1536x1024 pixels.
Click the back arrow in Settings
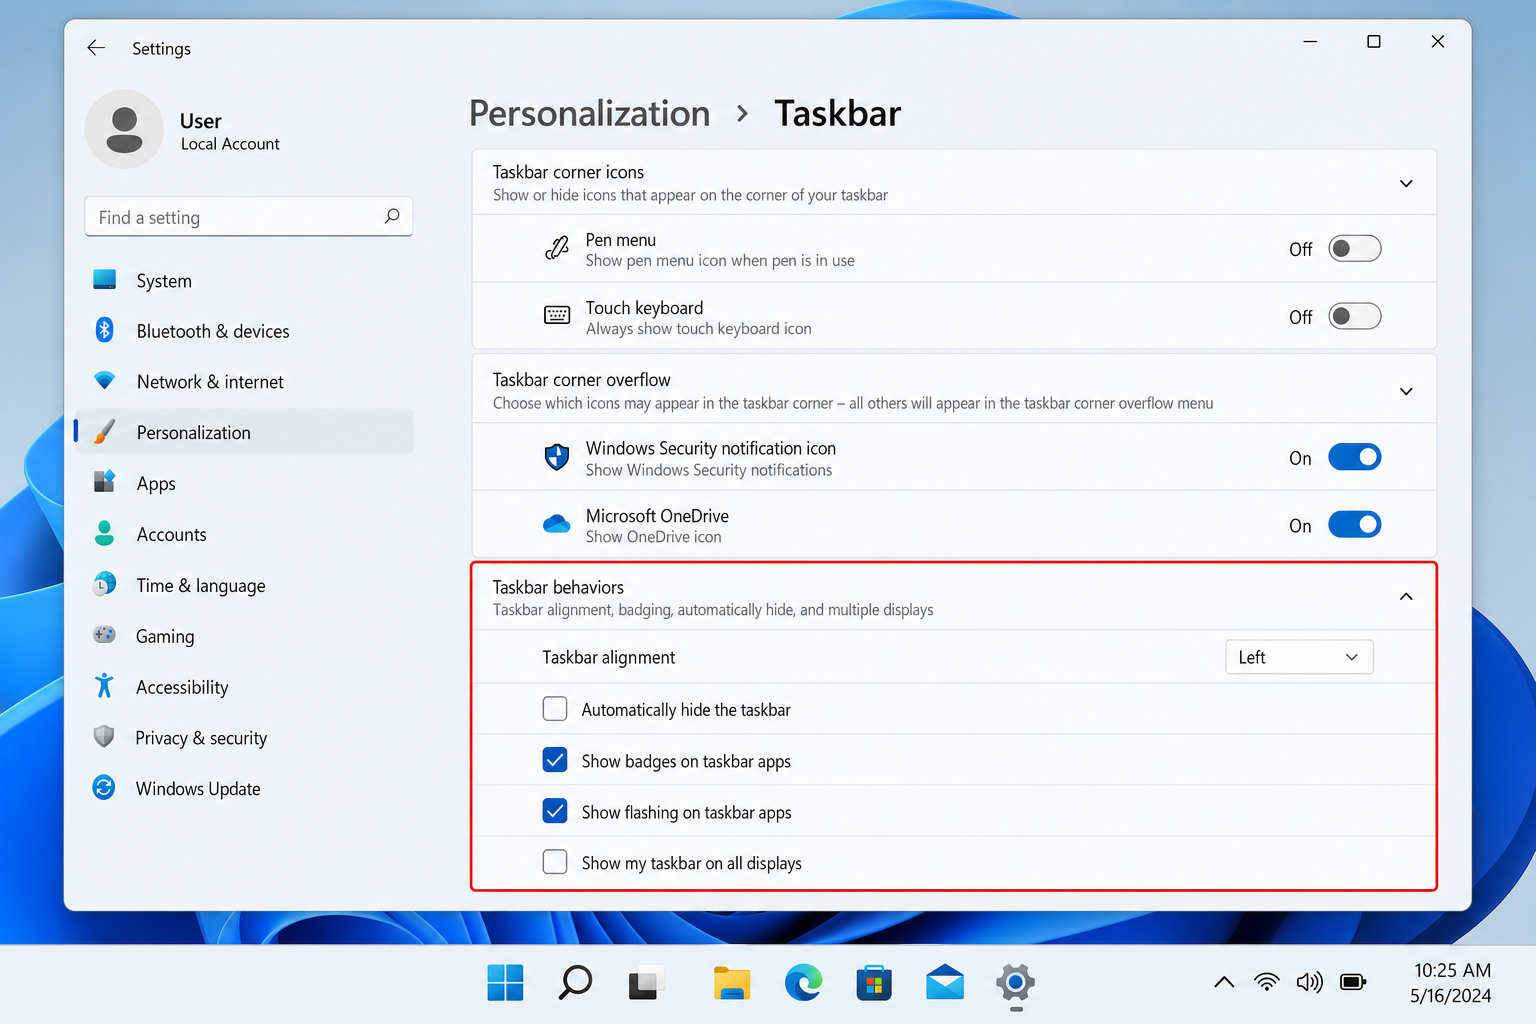coord(96,48)
